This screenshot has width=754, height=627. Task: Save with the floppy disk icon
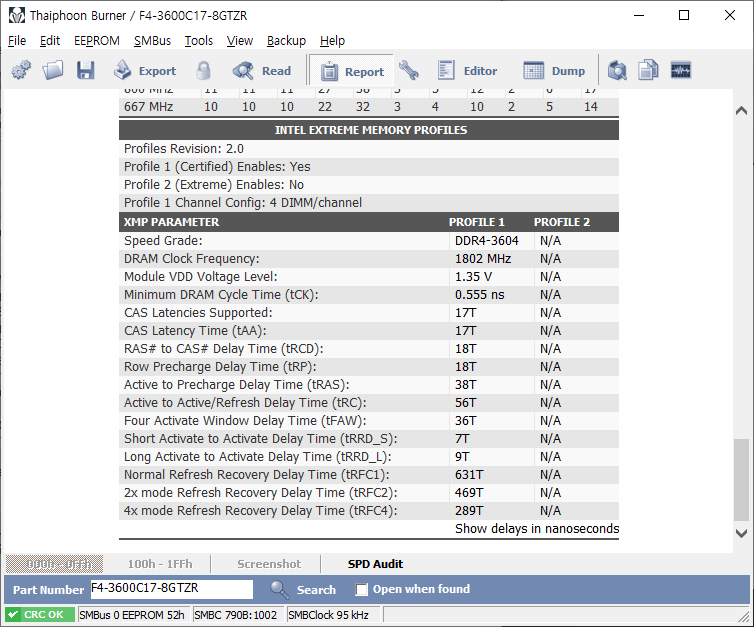point(86,71)
